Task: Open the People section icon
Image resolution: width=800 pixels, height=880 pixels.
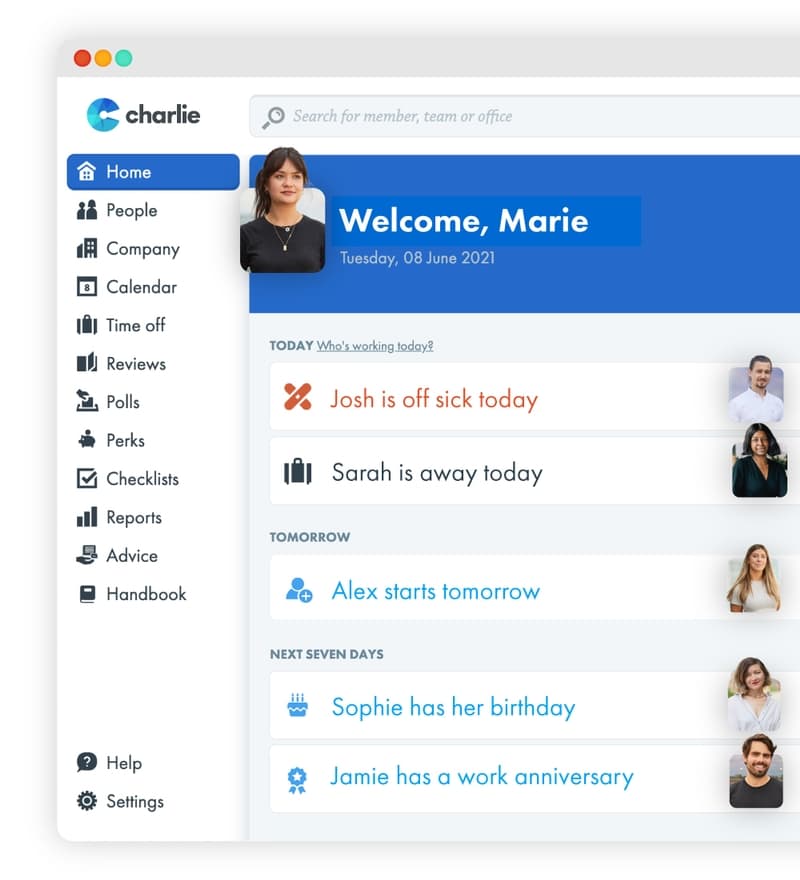Action: [x=88, y=210]
